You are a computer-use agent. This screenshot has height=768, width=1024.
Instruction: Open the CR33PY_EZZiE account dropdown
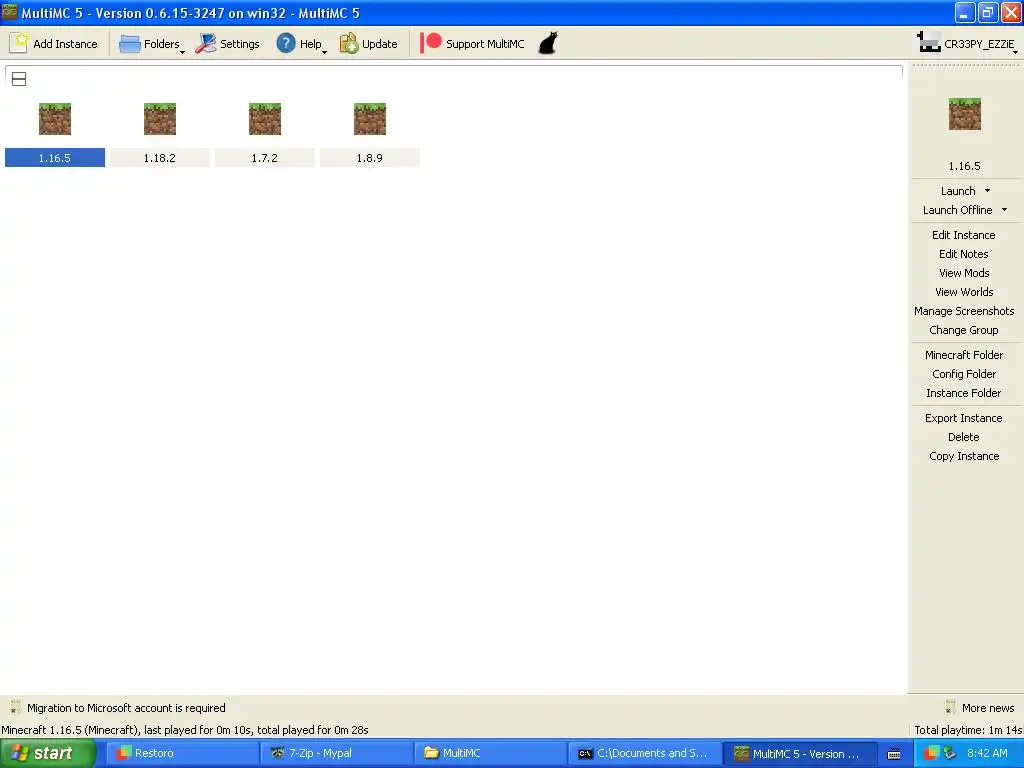coord(968,44)
